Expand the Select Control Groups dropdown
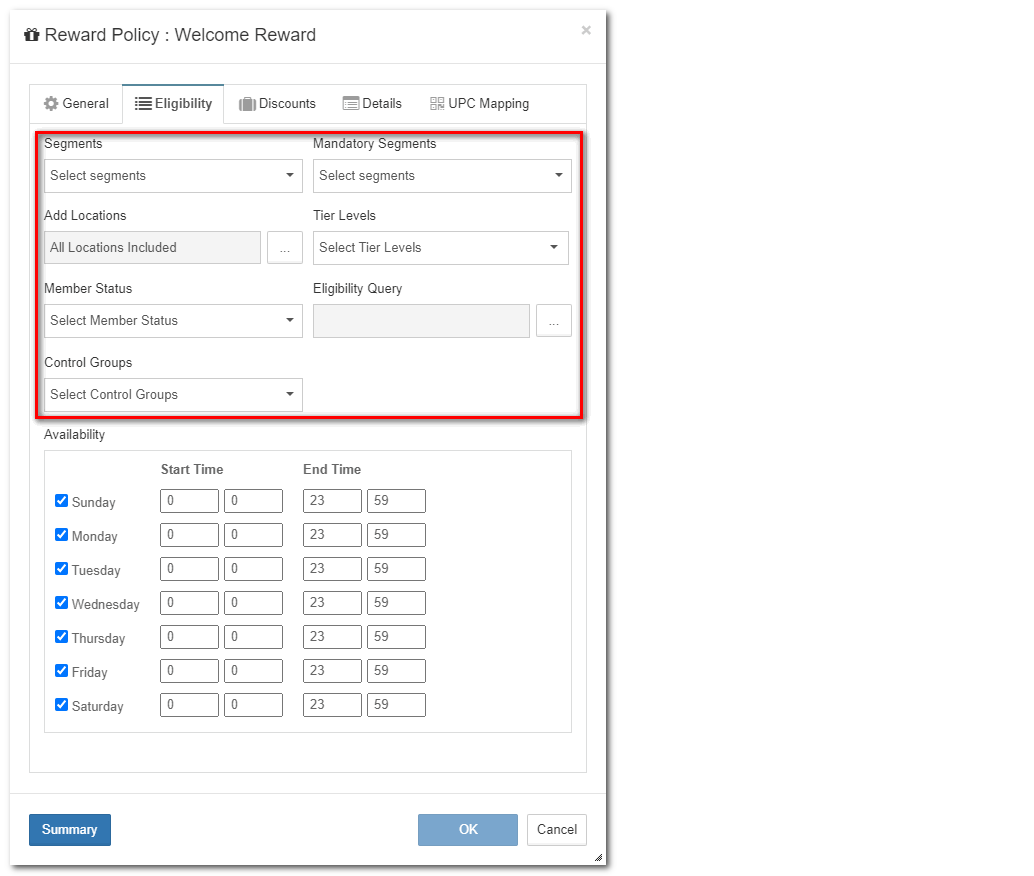The height and width of the screenshot is (876, 1034). coord(173,395)
